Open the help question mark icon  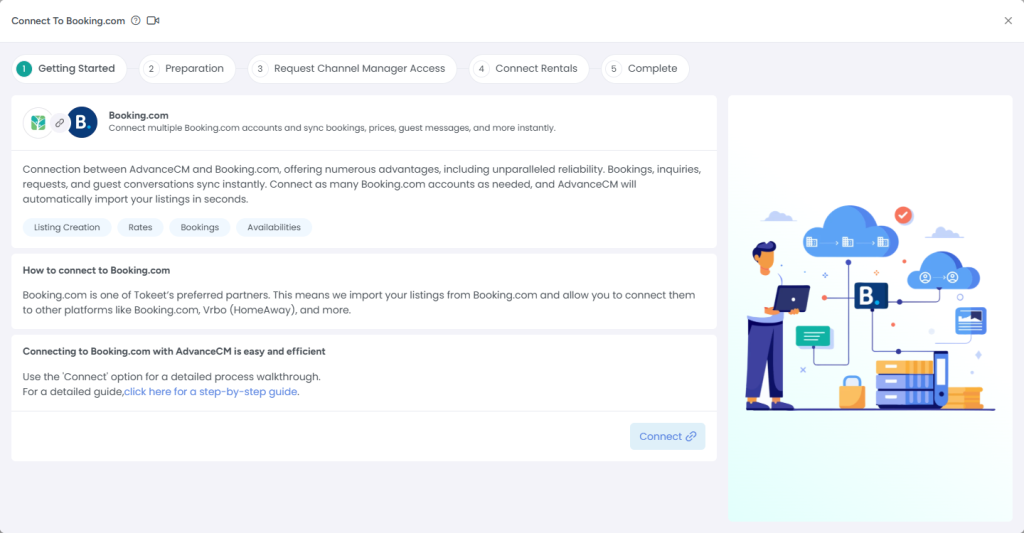(x=136, y=20)
